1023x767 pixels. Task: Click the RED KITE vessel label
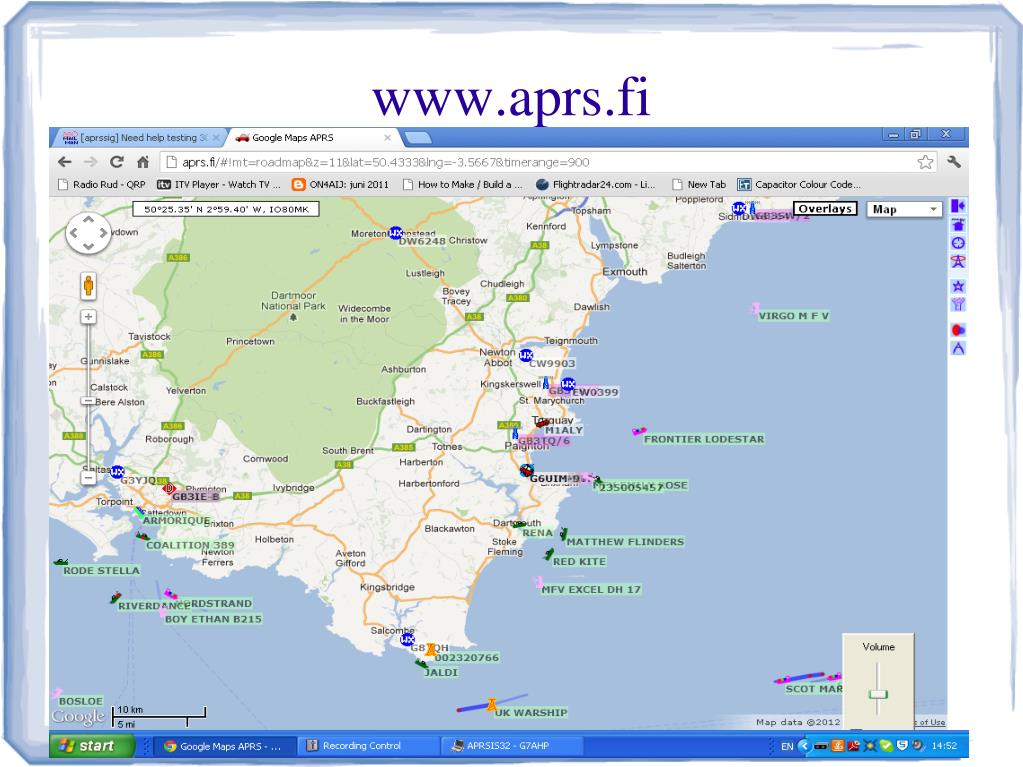(579, 562)
